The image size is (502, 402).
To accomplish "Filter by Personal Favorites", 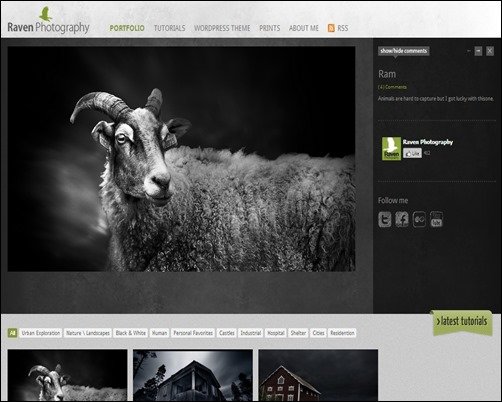I will point(193,333).
